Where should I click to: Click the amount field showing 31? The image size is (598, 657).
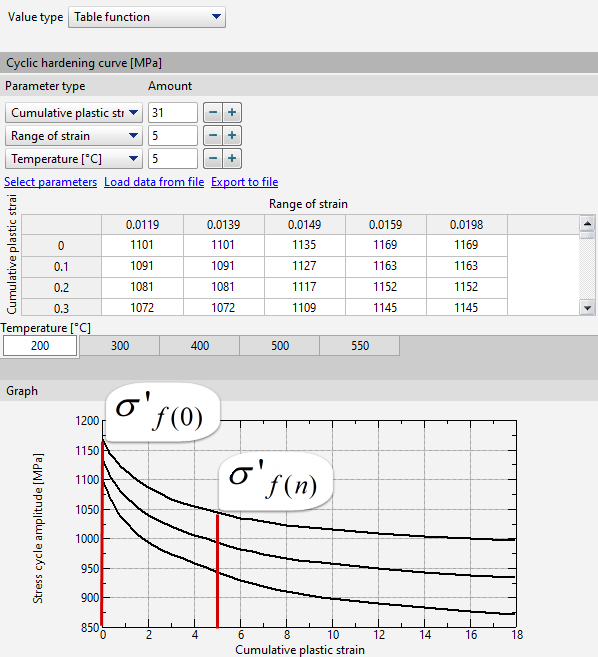(x=173, y=113)
